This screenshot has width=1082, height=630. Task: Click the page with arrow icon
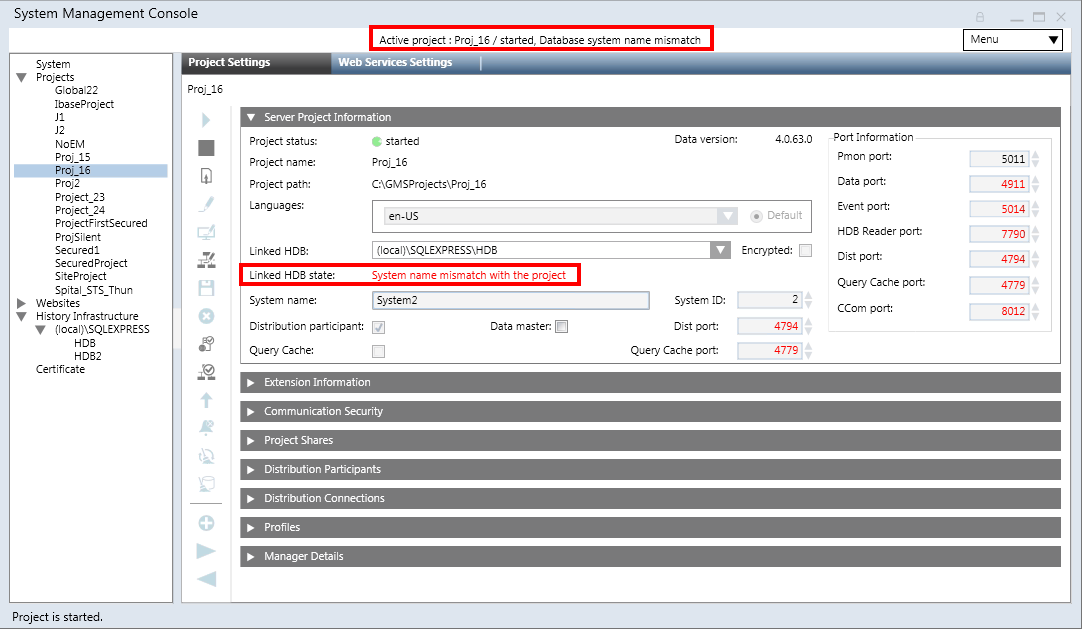click(x=206, y=176)
